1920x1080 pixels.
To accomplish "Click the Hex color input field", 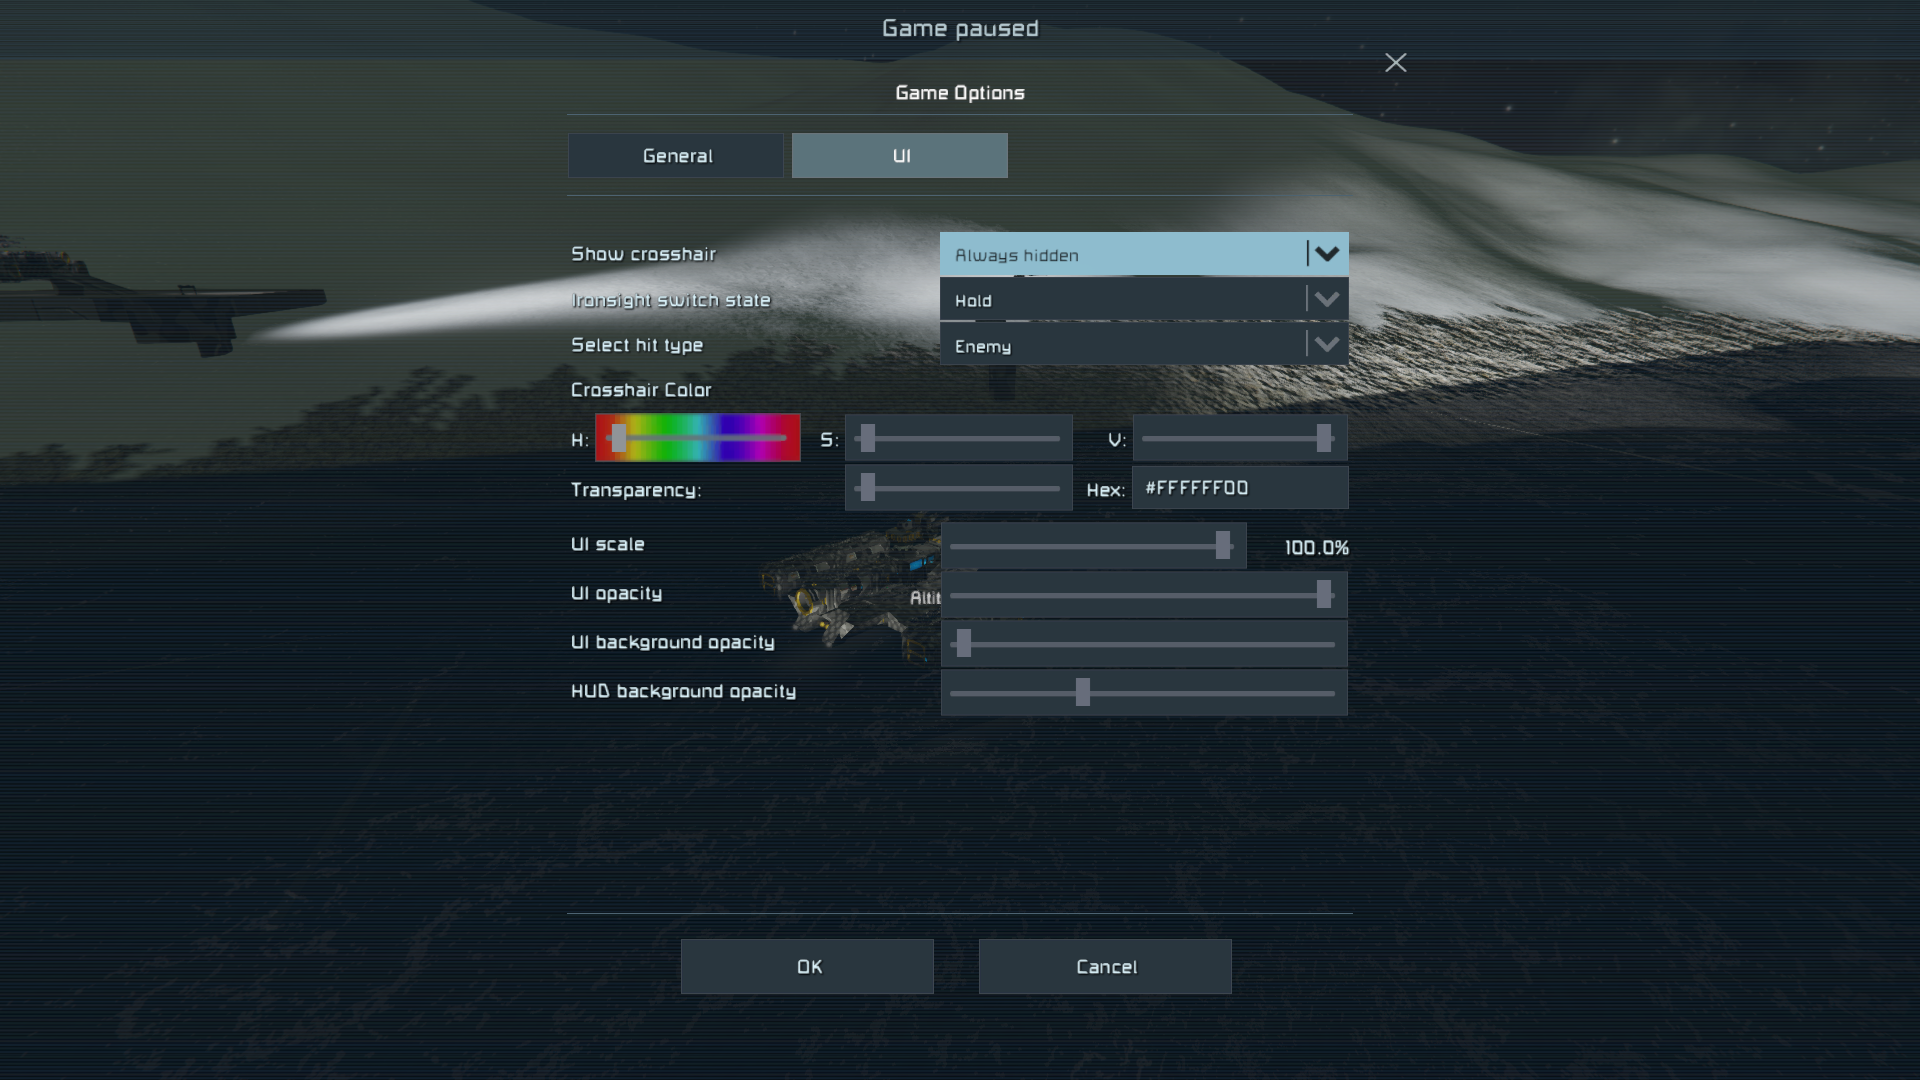I will [1240, 488].
